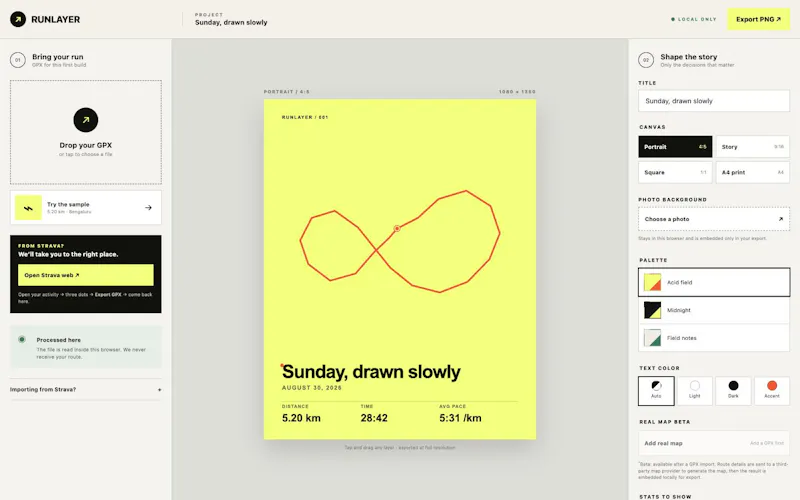The image size is (800, 500).
Task: Click the project name in header
Action: 231,22
